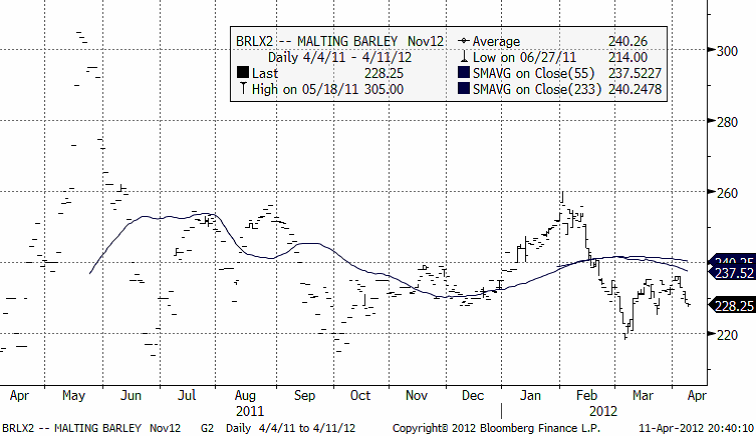
Task: Select the SMAVG on Close(233) color swatch
Action: coord(463,89)
